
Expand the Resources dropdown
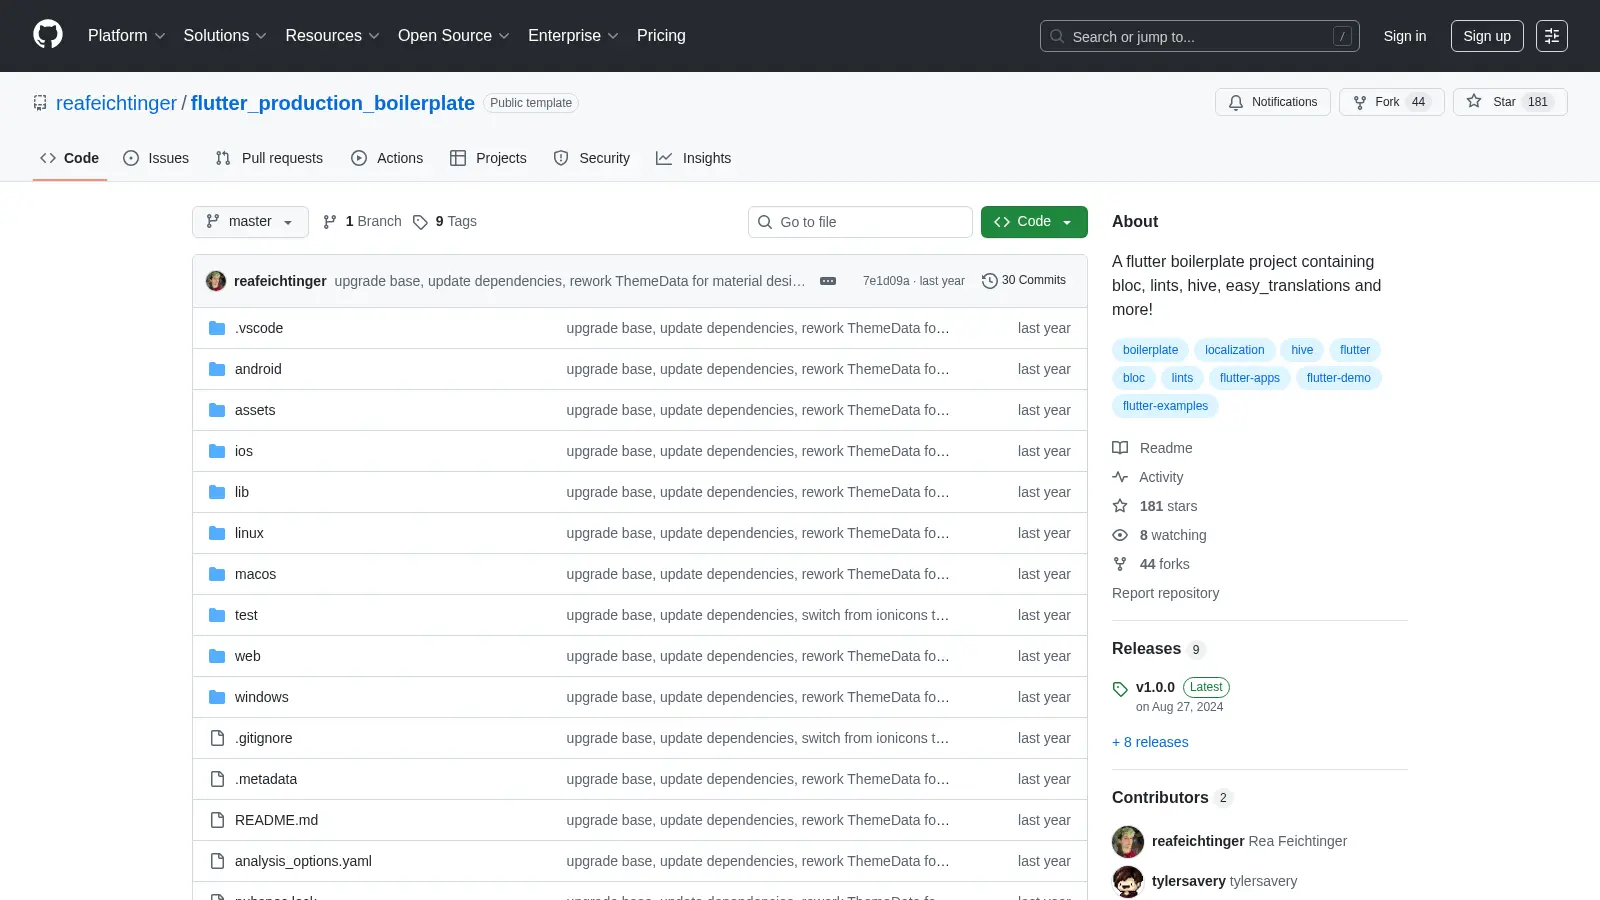tap(332, 36)
